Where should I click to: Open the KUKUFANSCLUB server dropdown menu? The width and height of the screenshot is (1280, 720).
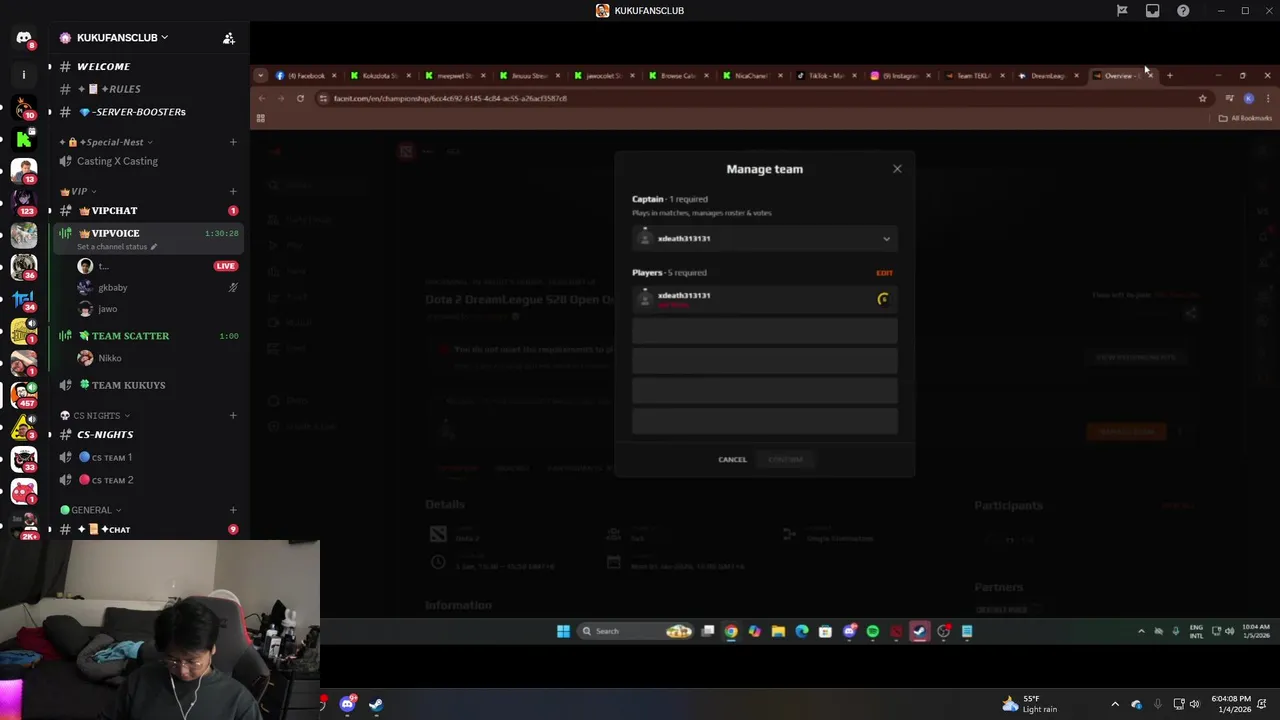tap(114, 38)
